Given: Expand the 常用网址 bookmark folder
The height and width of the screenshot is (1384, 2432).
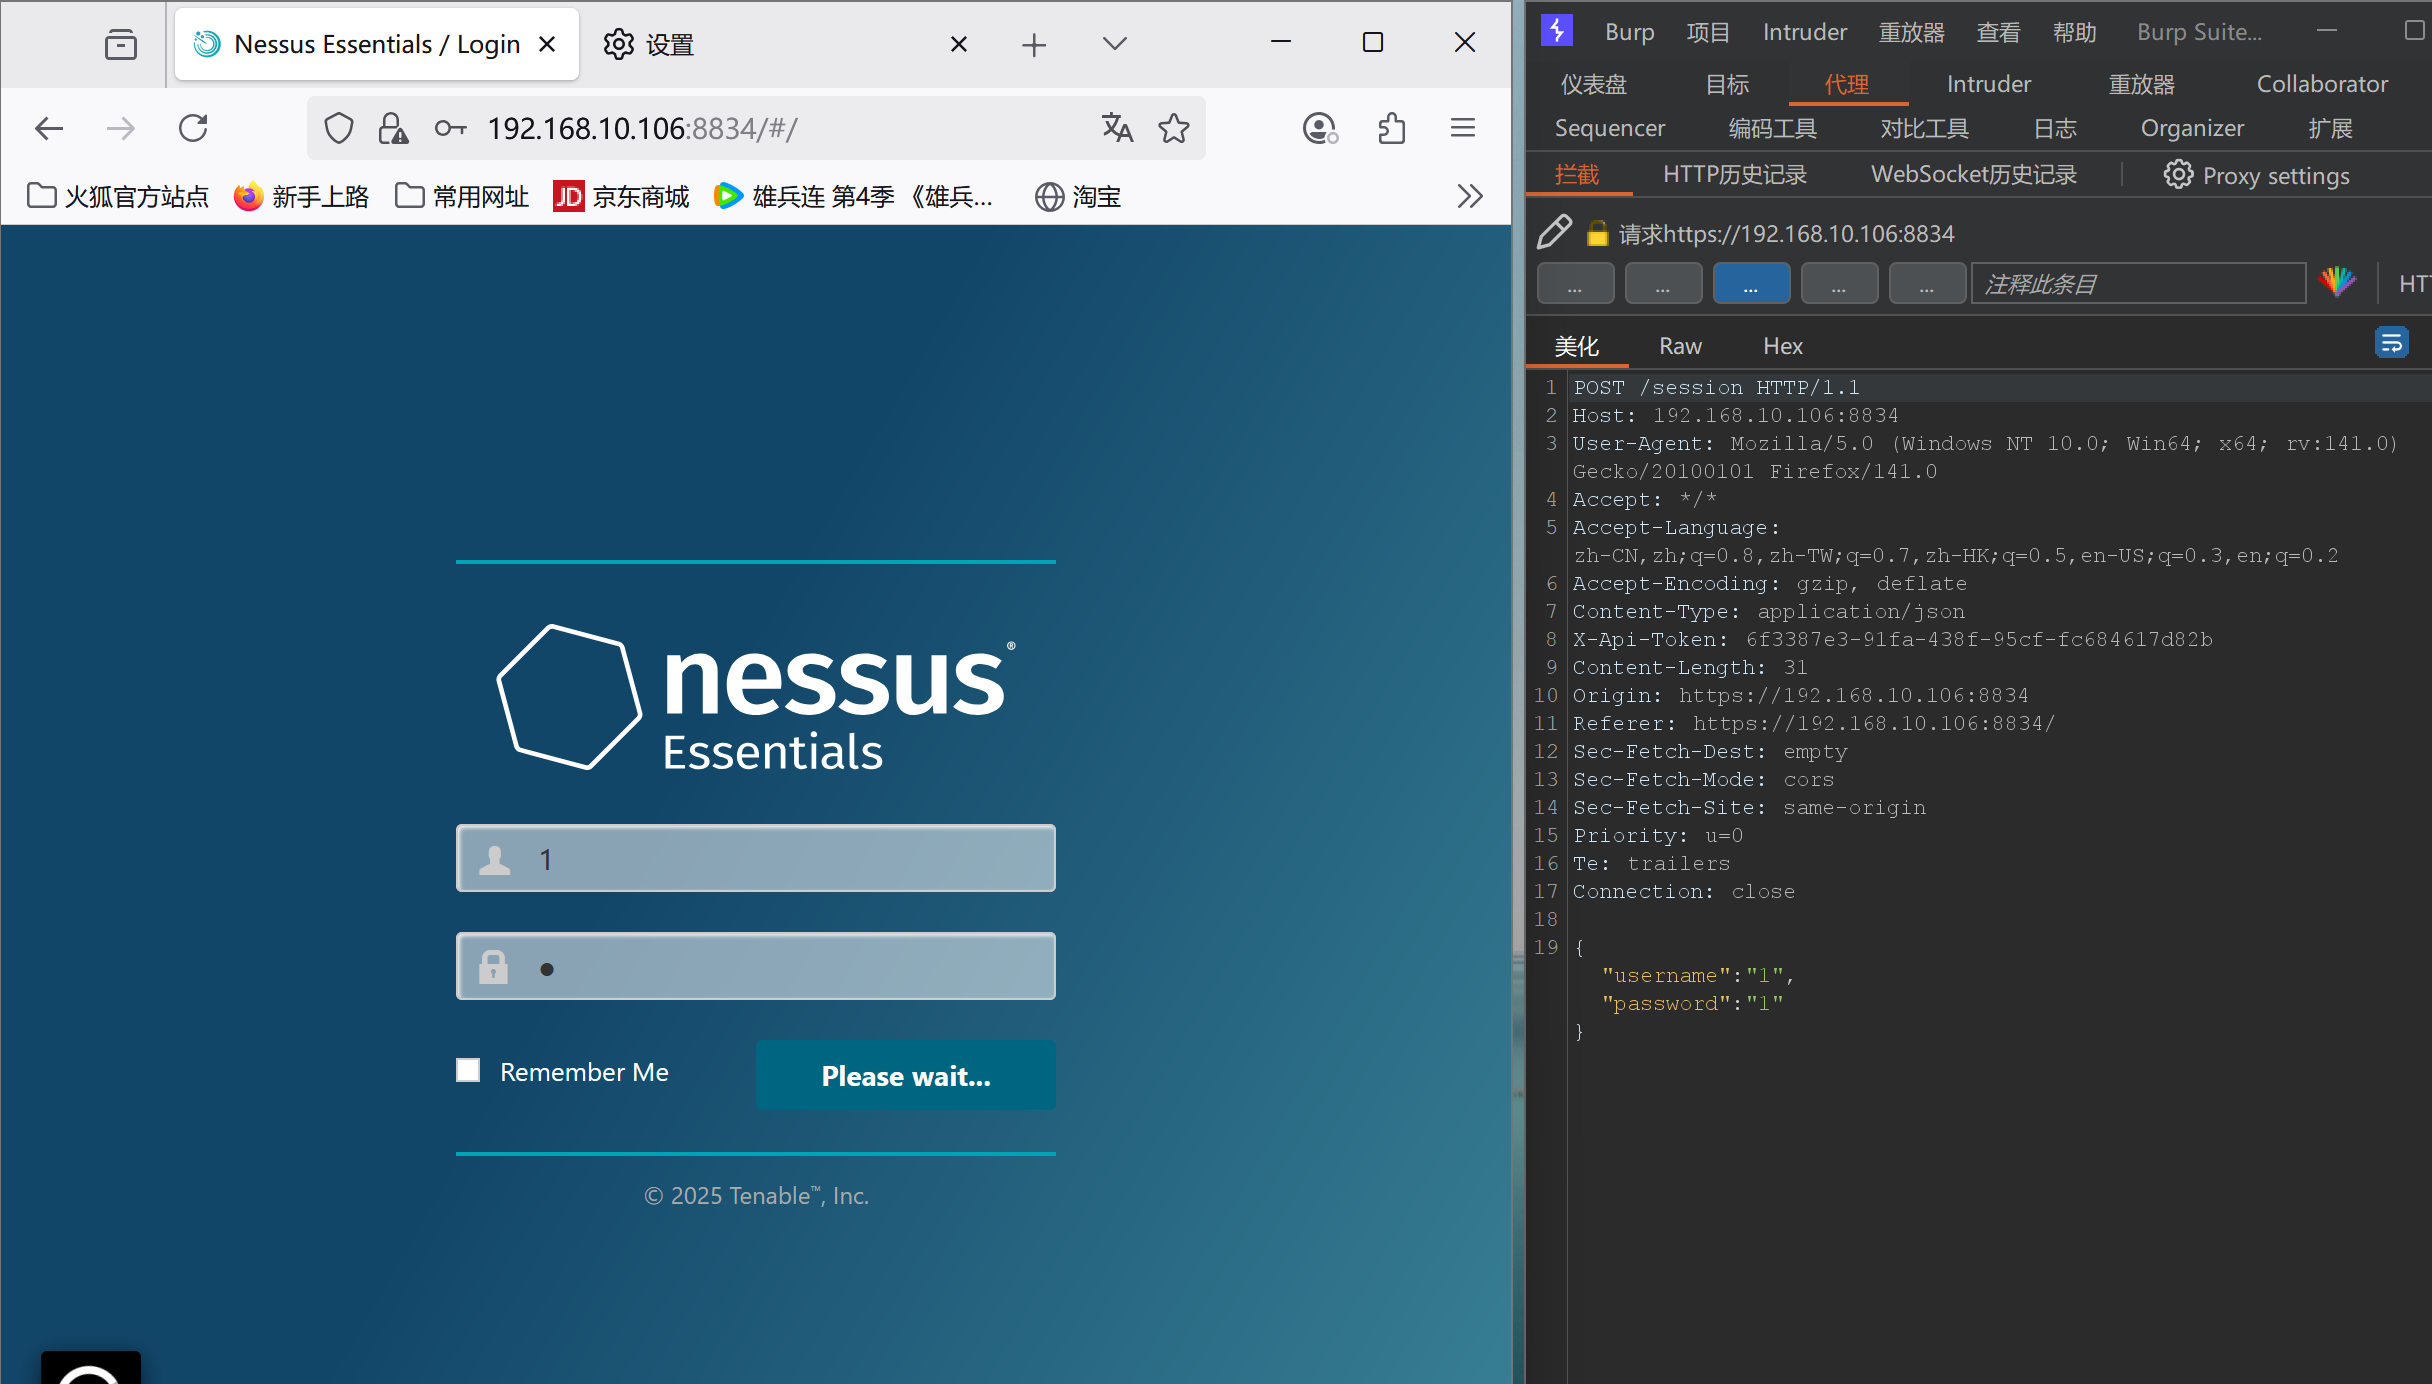Looking at the screenshot, I should pyautogui.click(x=462, y=196).
